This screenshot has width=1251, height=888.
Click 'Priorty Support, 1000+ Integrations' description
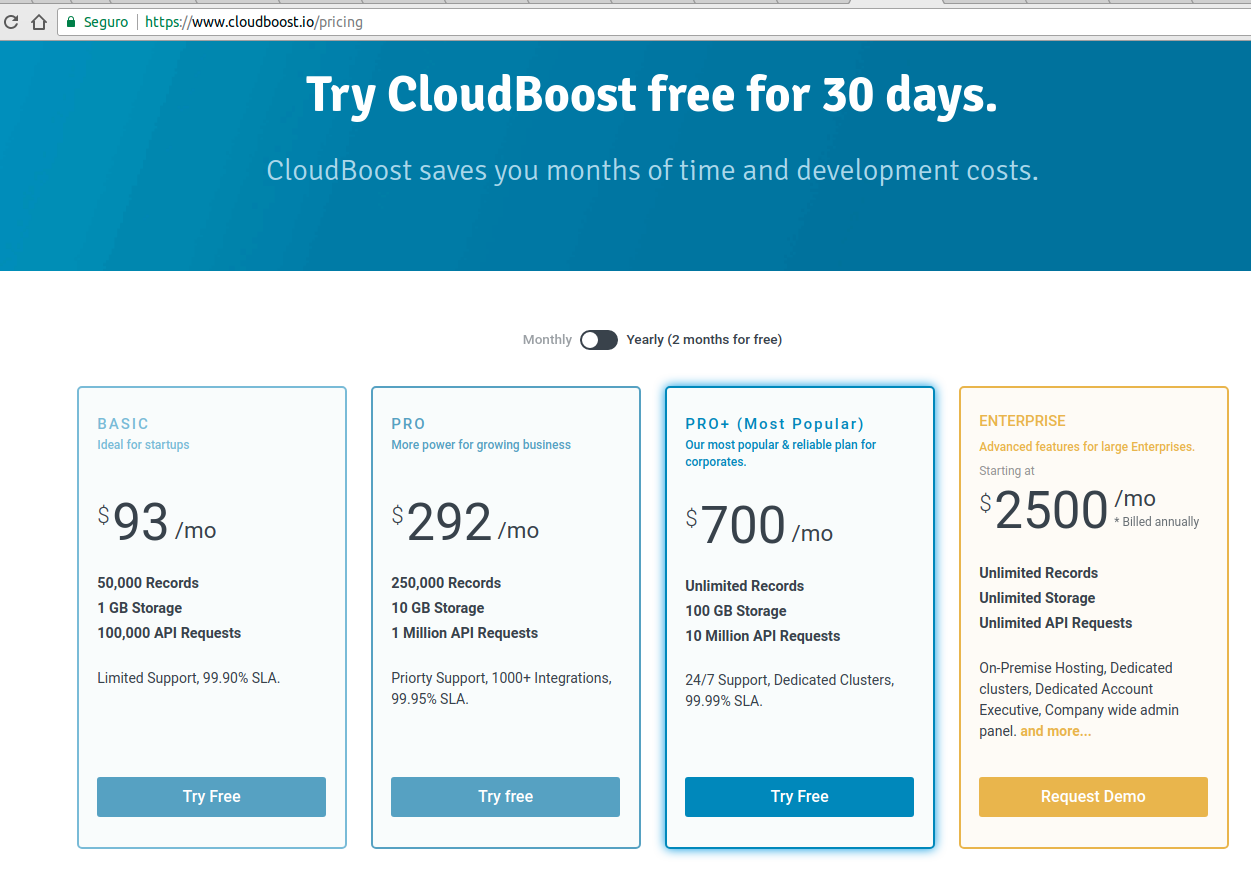coord(501,688)
